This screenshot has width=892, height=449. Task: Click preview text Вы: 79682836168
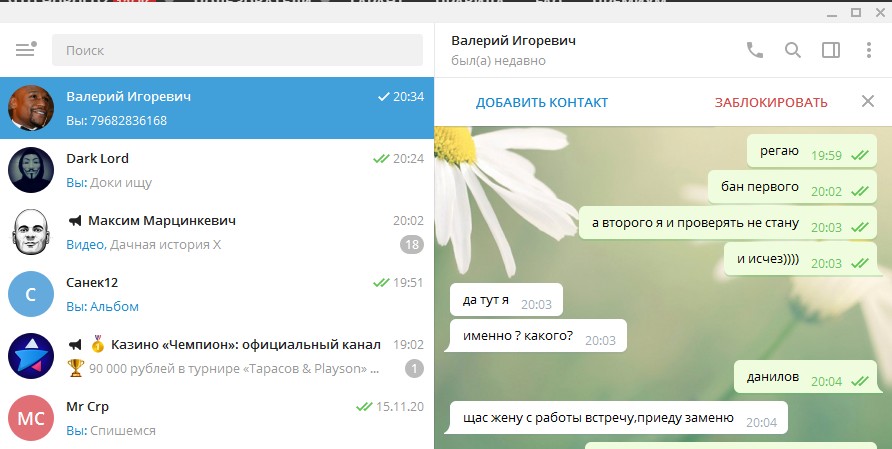coord(117,121)
